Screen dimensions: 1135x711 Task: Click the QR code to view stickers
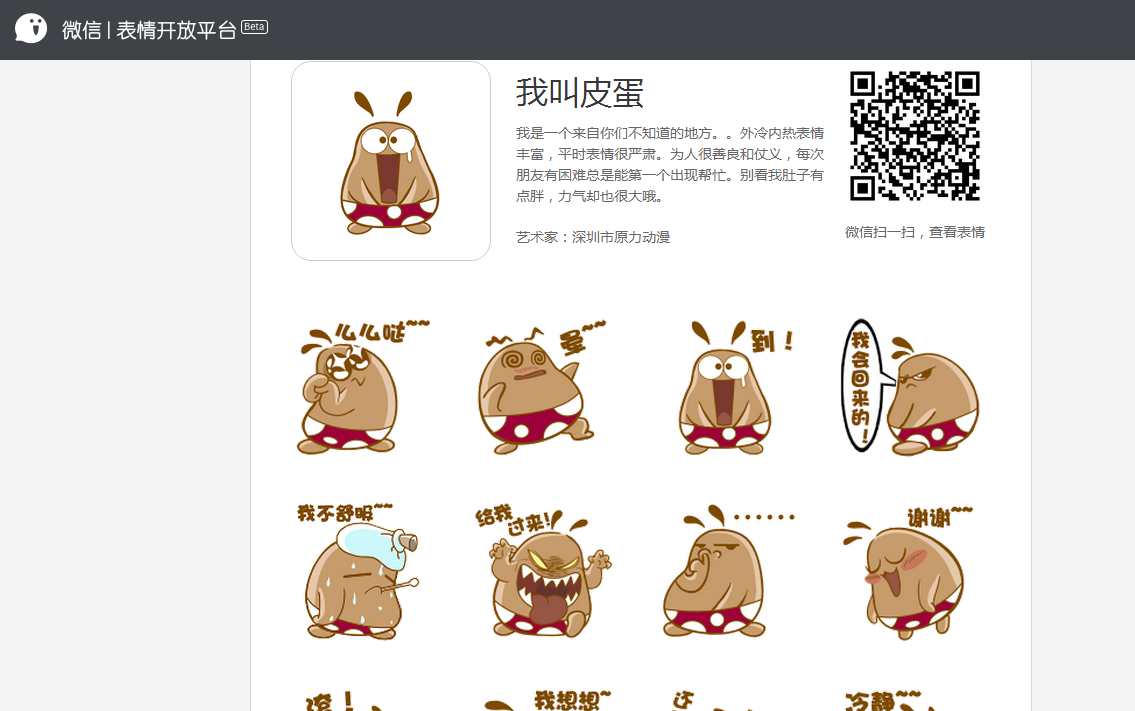(915, 136)
